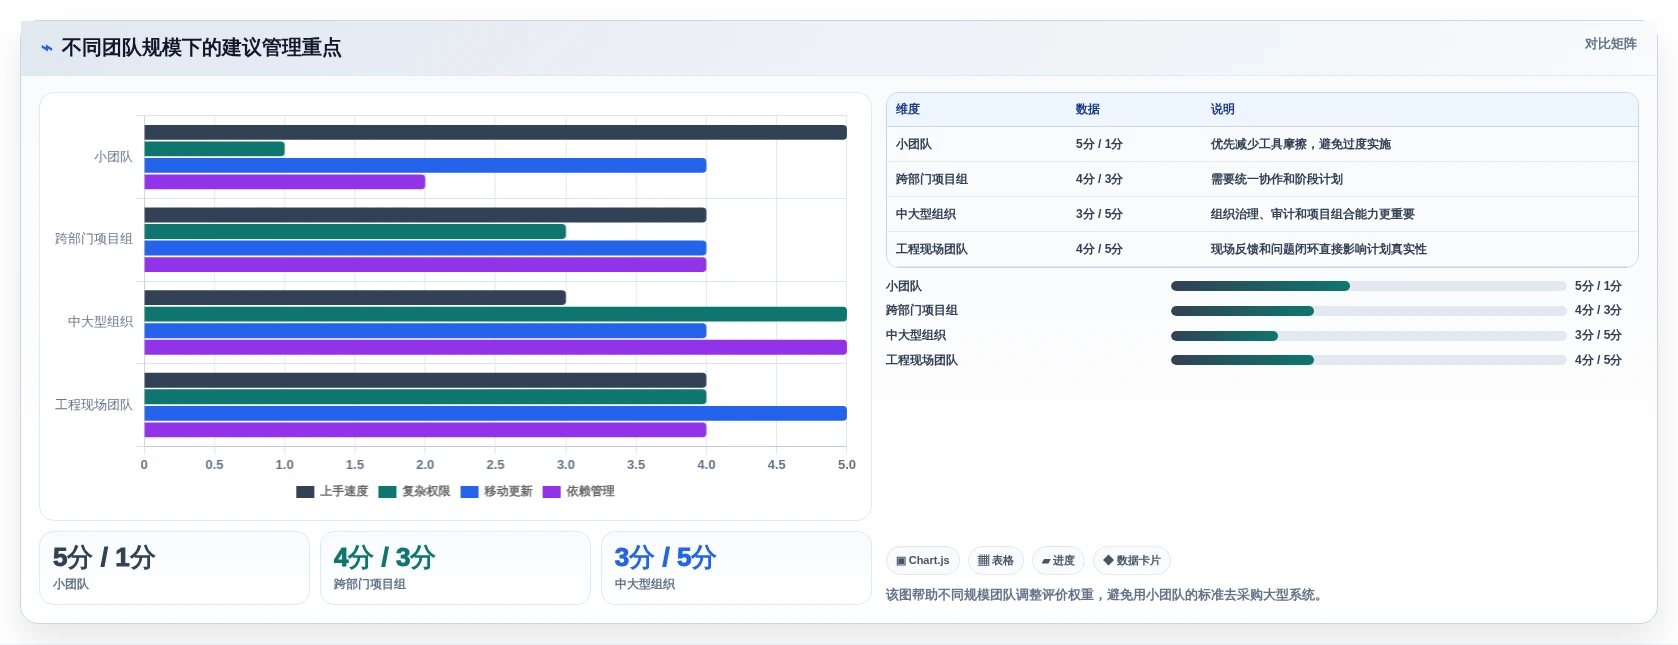This screenshot has width=1678, height=645.
Task: Click the 数据卡片 tag chip
Action: (1131, 561)
